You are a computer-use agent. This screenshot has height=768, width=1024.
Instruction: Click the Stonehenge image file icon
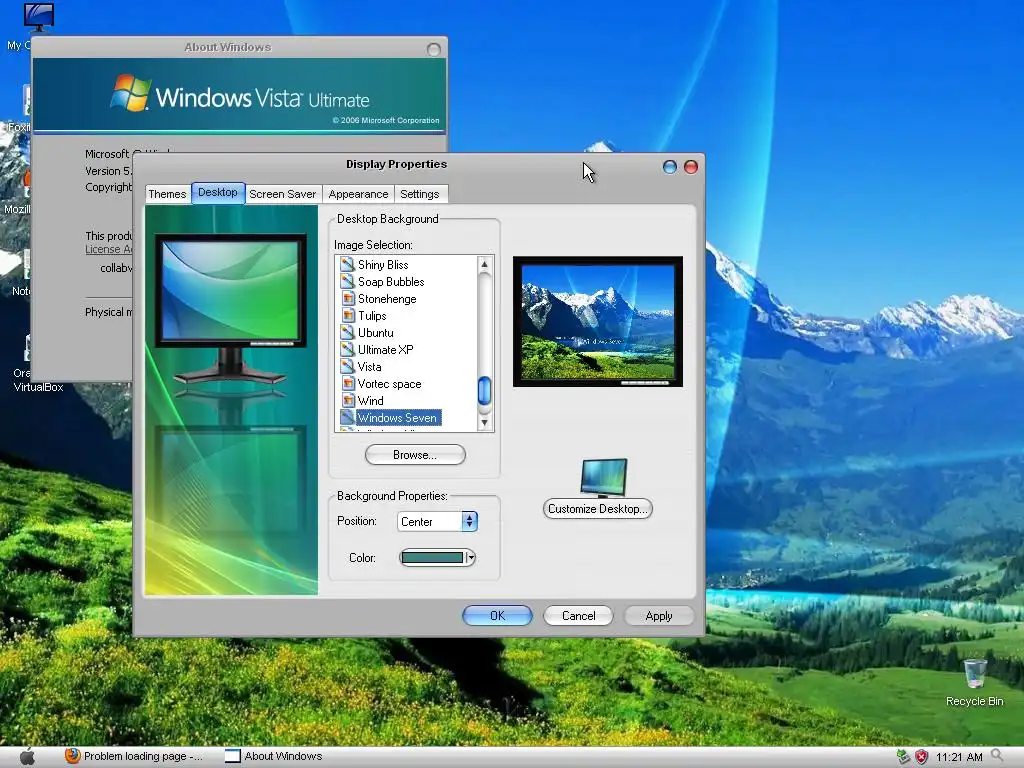tap(347, 298)
